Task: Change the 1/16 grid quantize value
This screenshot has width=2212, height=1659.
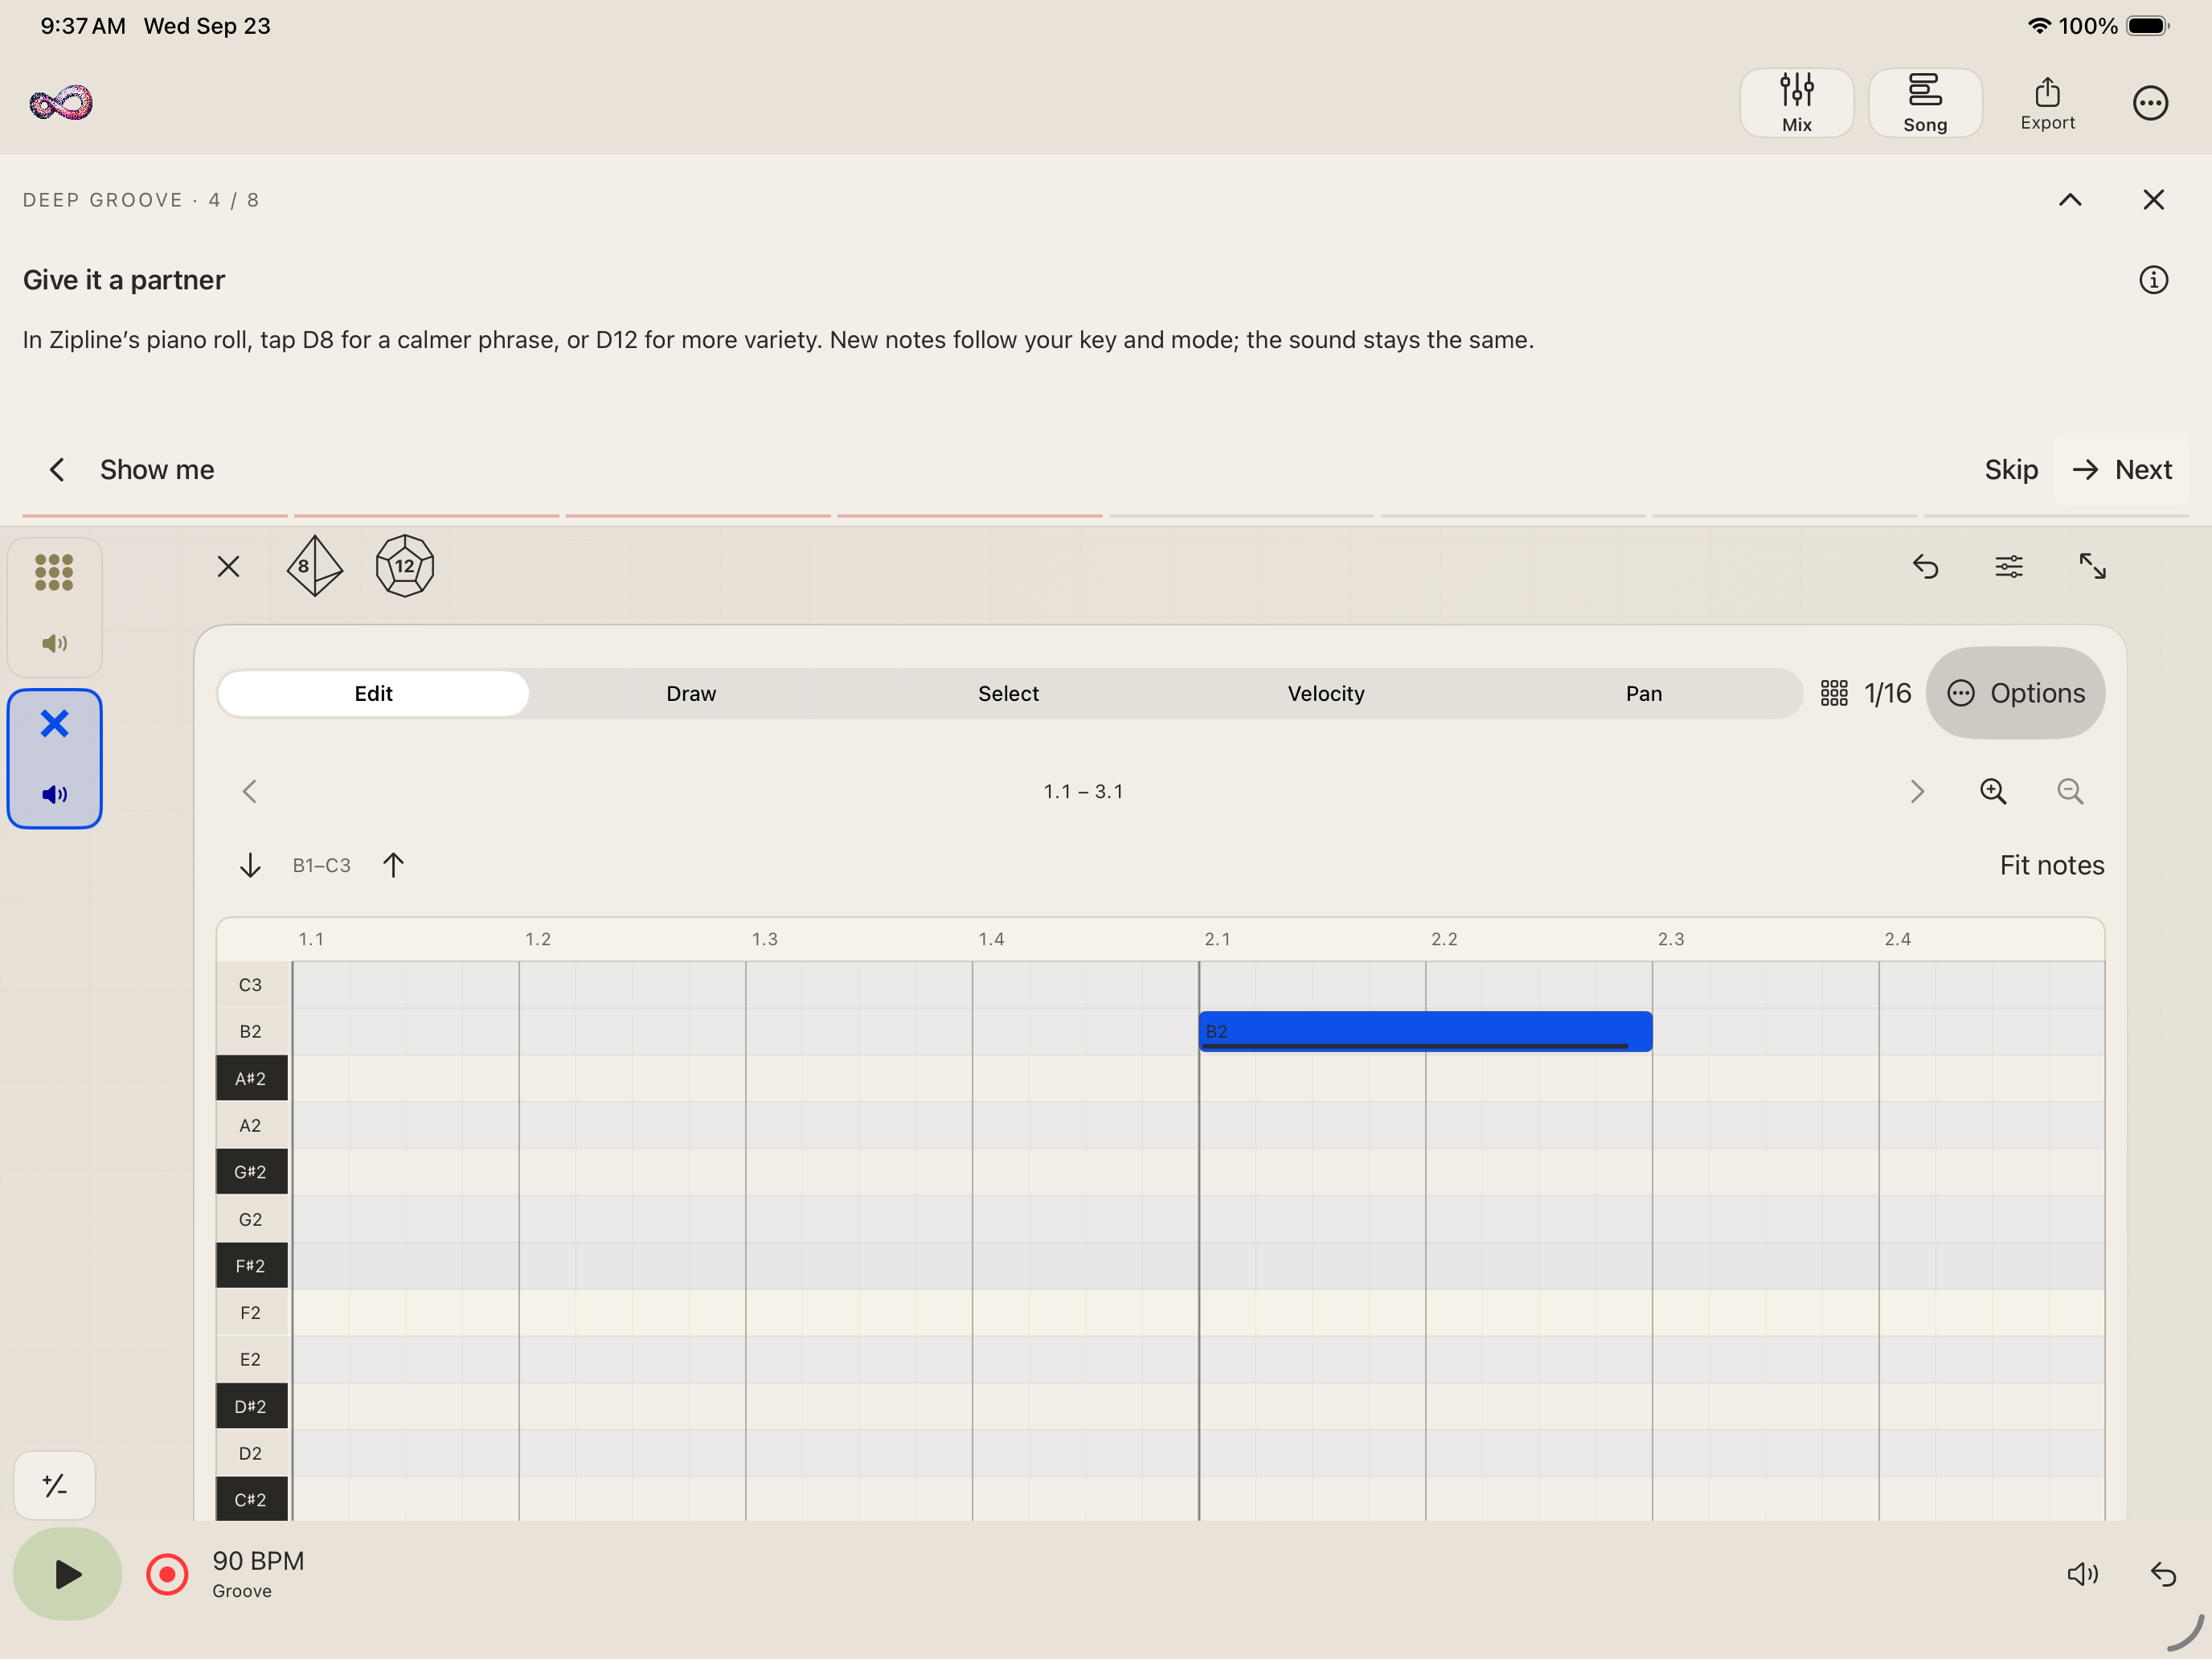Action: tap(1865, 694)
